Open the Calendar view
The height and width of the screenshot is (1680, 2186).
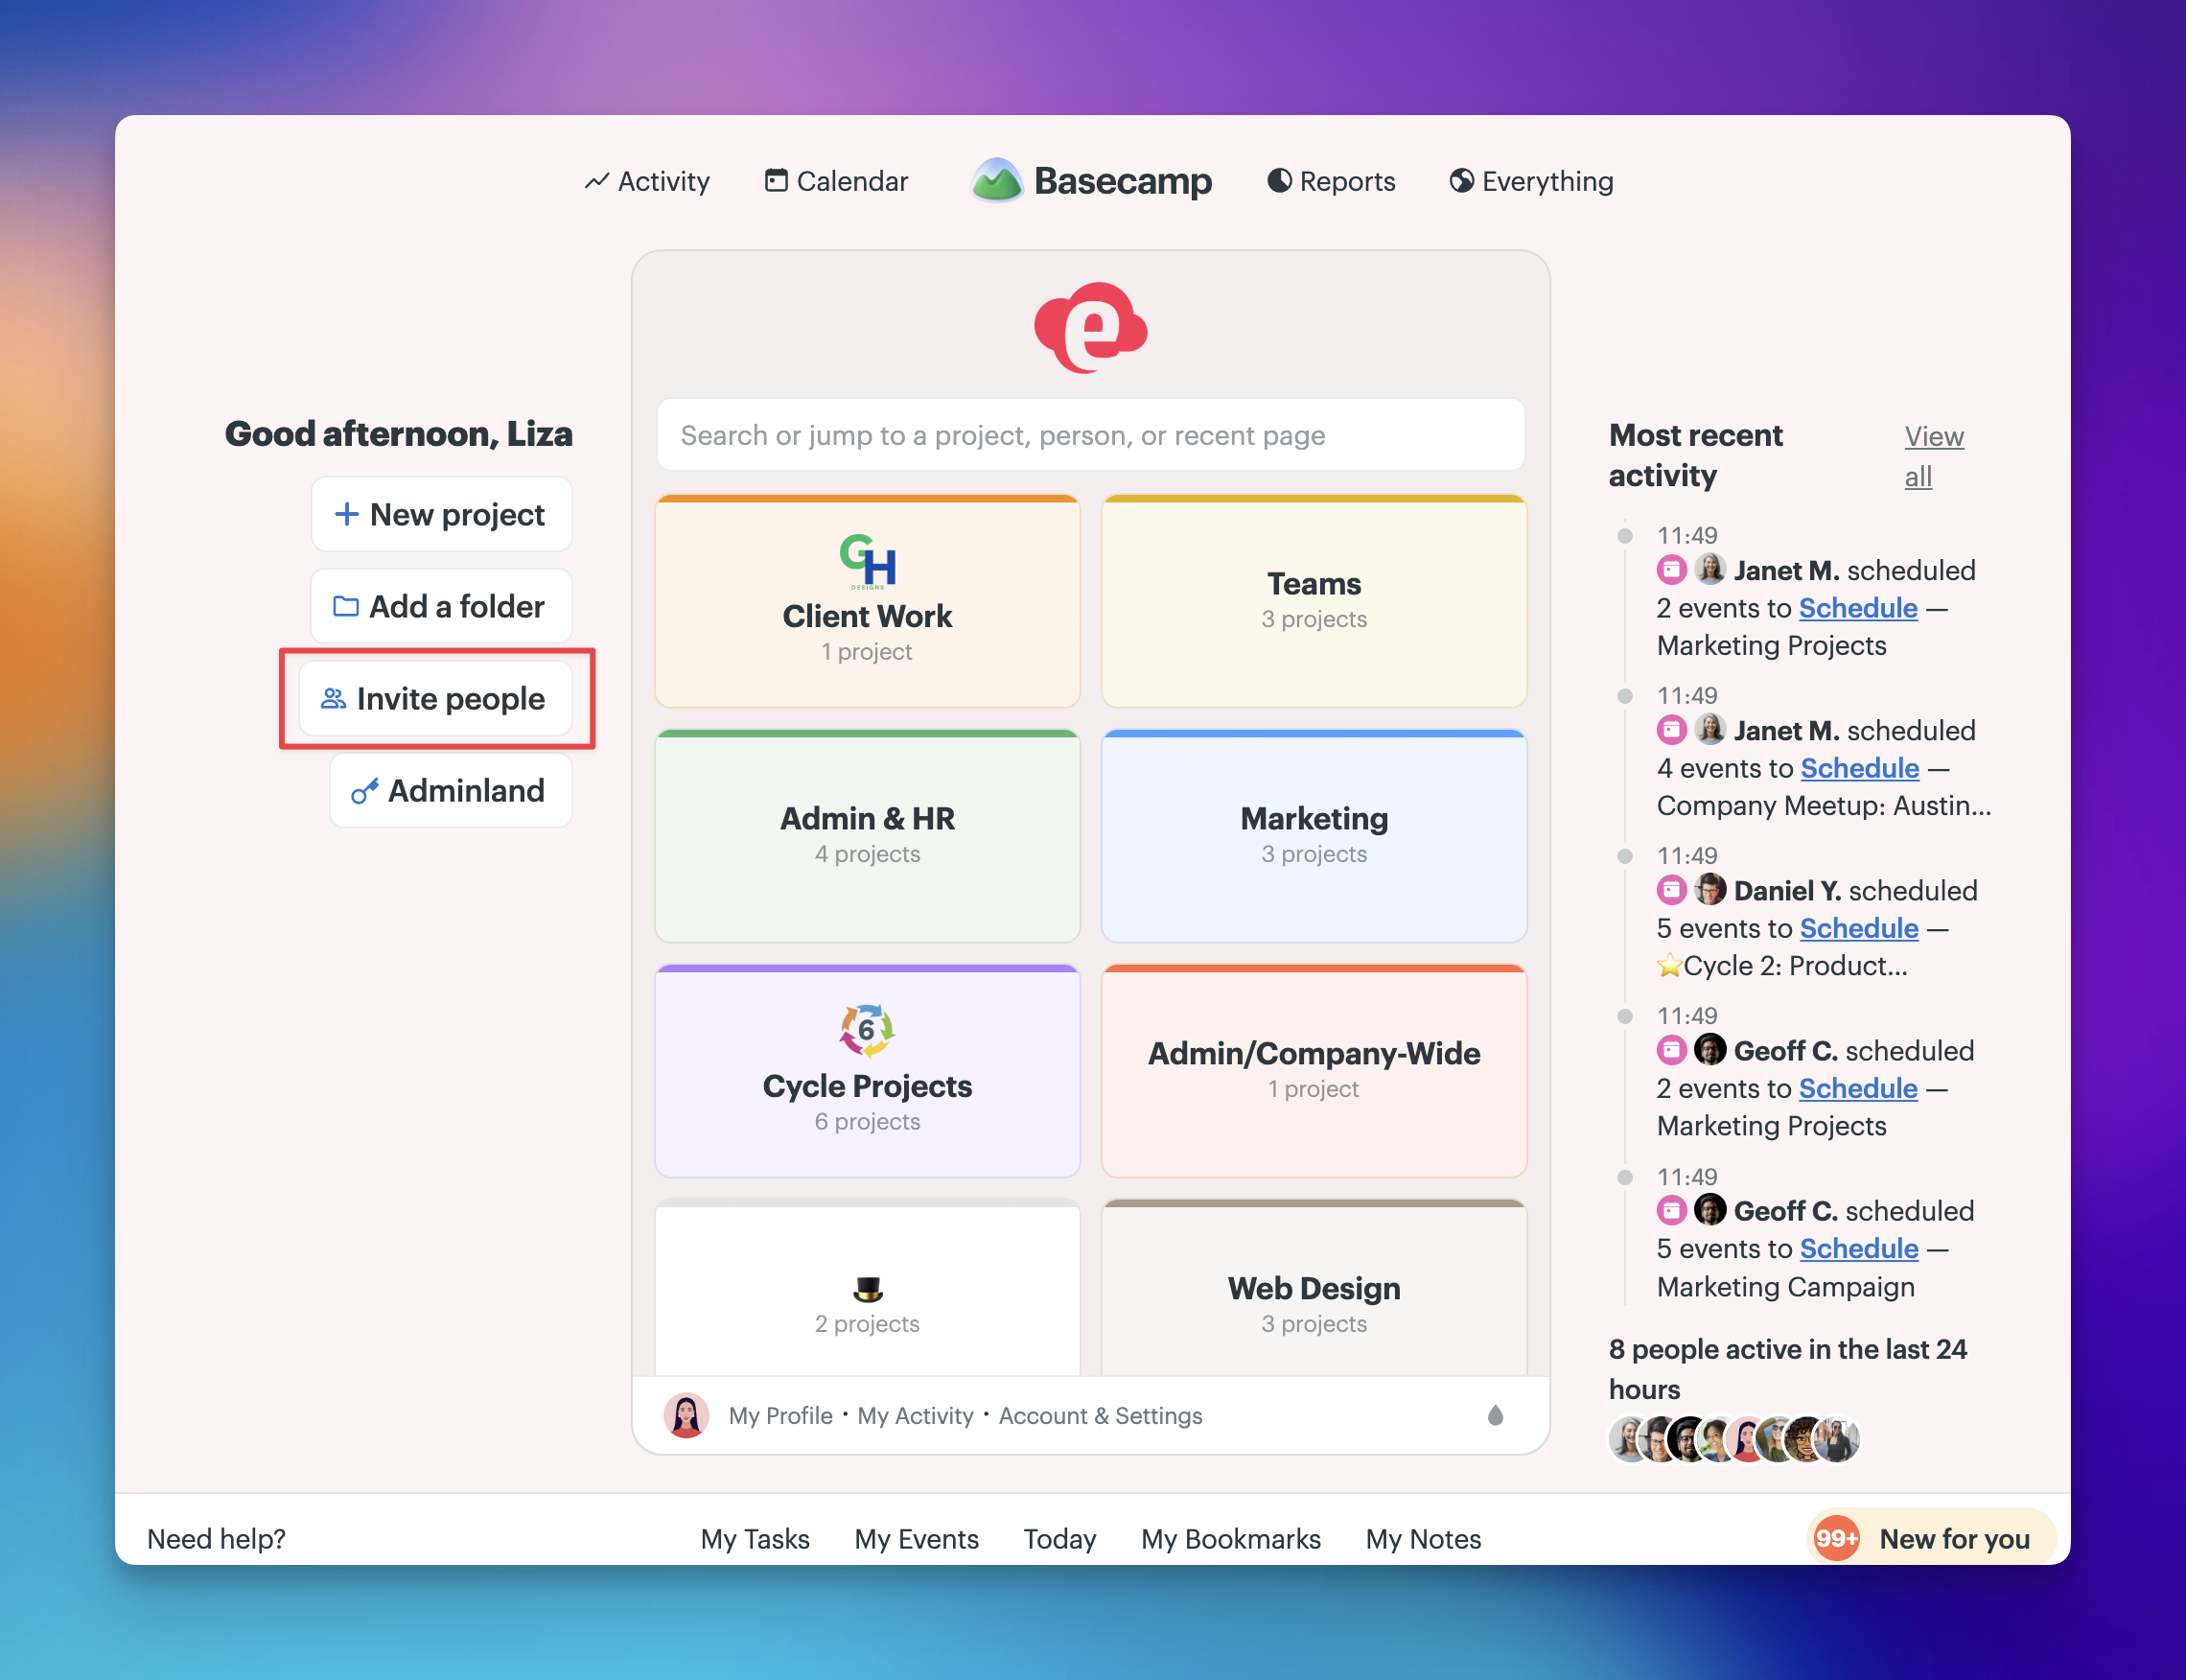tap(836, 181)
